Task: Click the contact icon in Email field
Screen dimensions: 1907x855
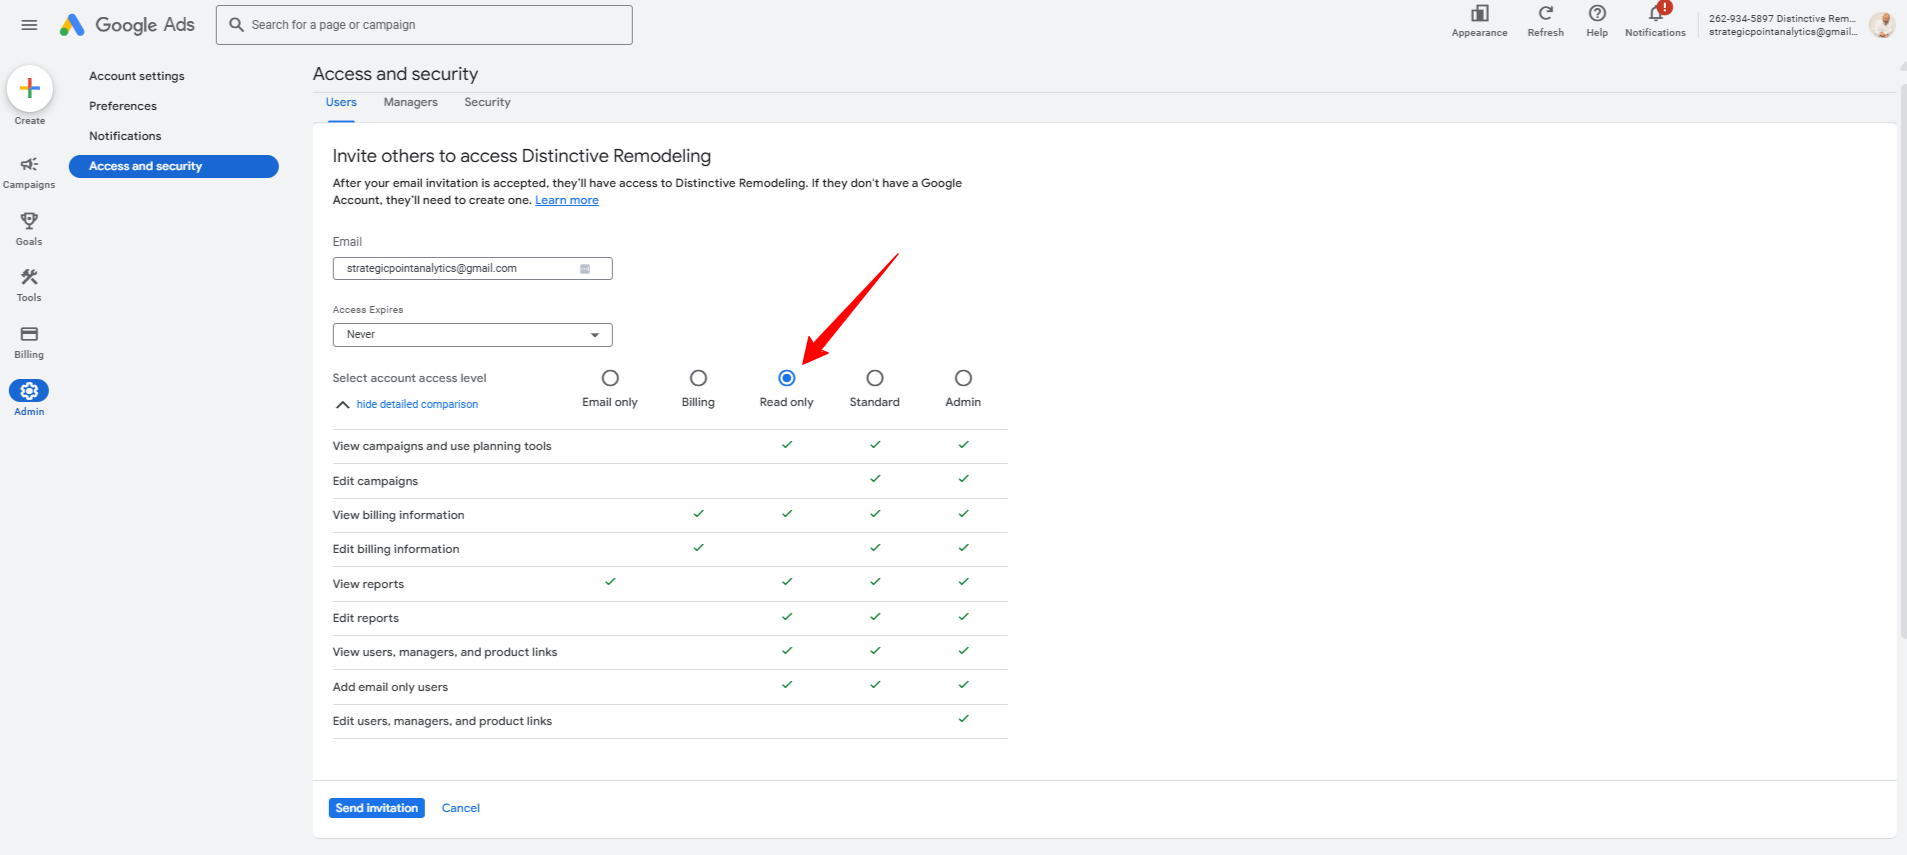Action: tap(585, 269)
